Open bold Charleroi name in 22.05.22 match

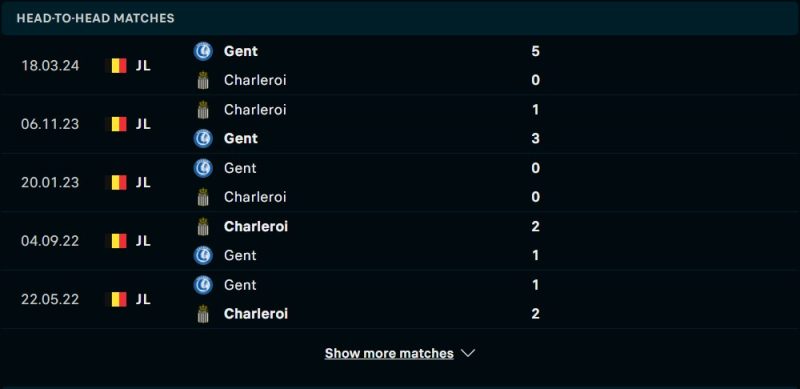tap(256, 313)
